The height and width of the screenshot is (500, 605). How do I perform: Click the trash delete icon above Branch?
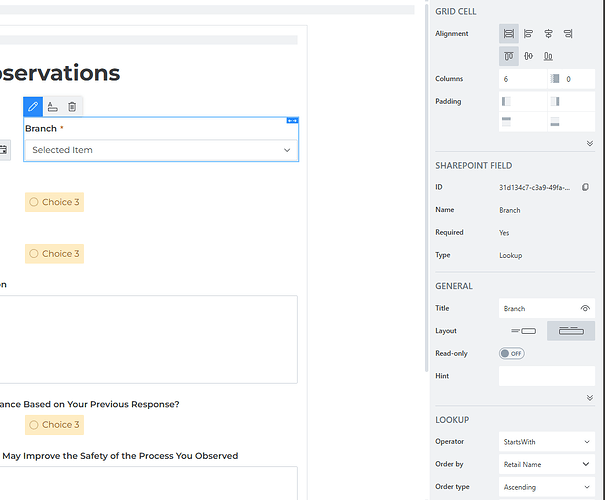tap(72, 106)
